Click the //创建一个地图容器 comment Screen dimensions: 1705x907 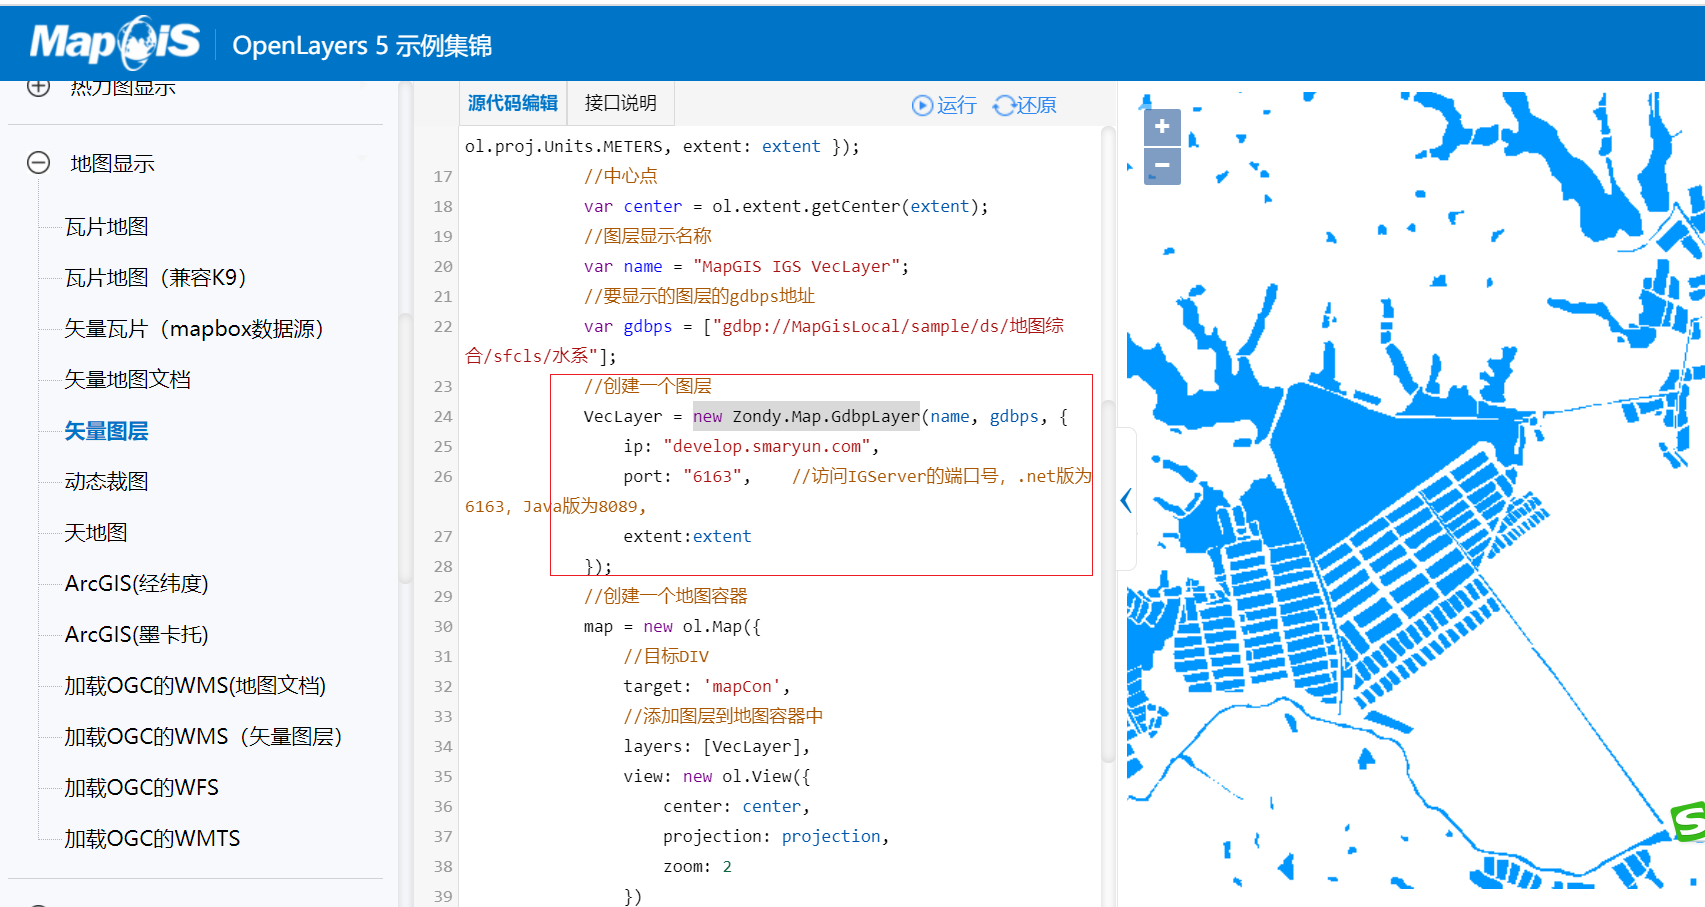[x=666, y=596]
